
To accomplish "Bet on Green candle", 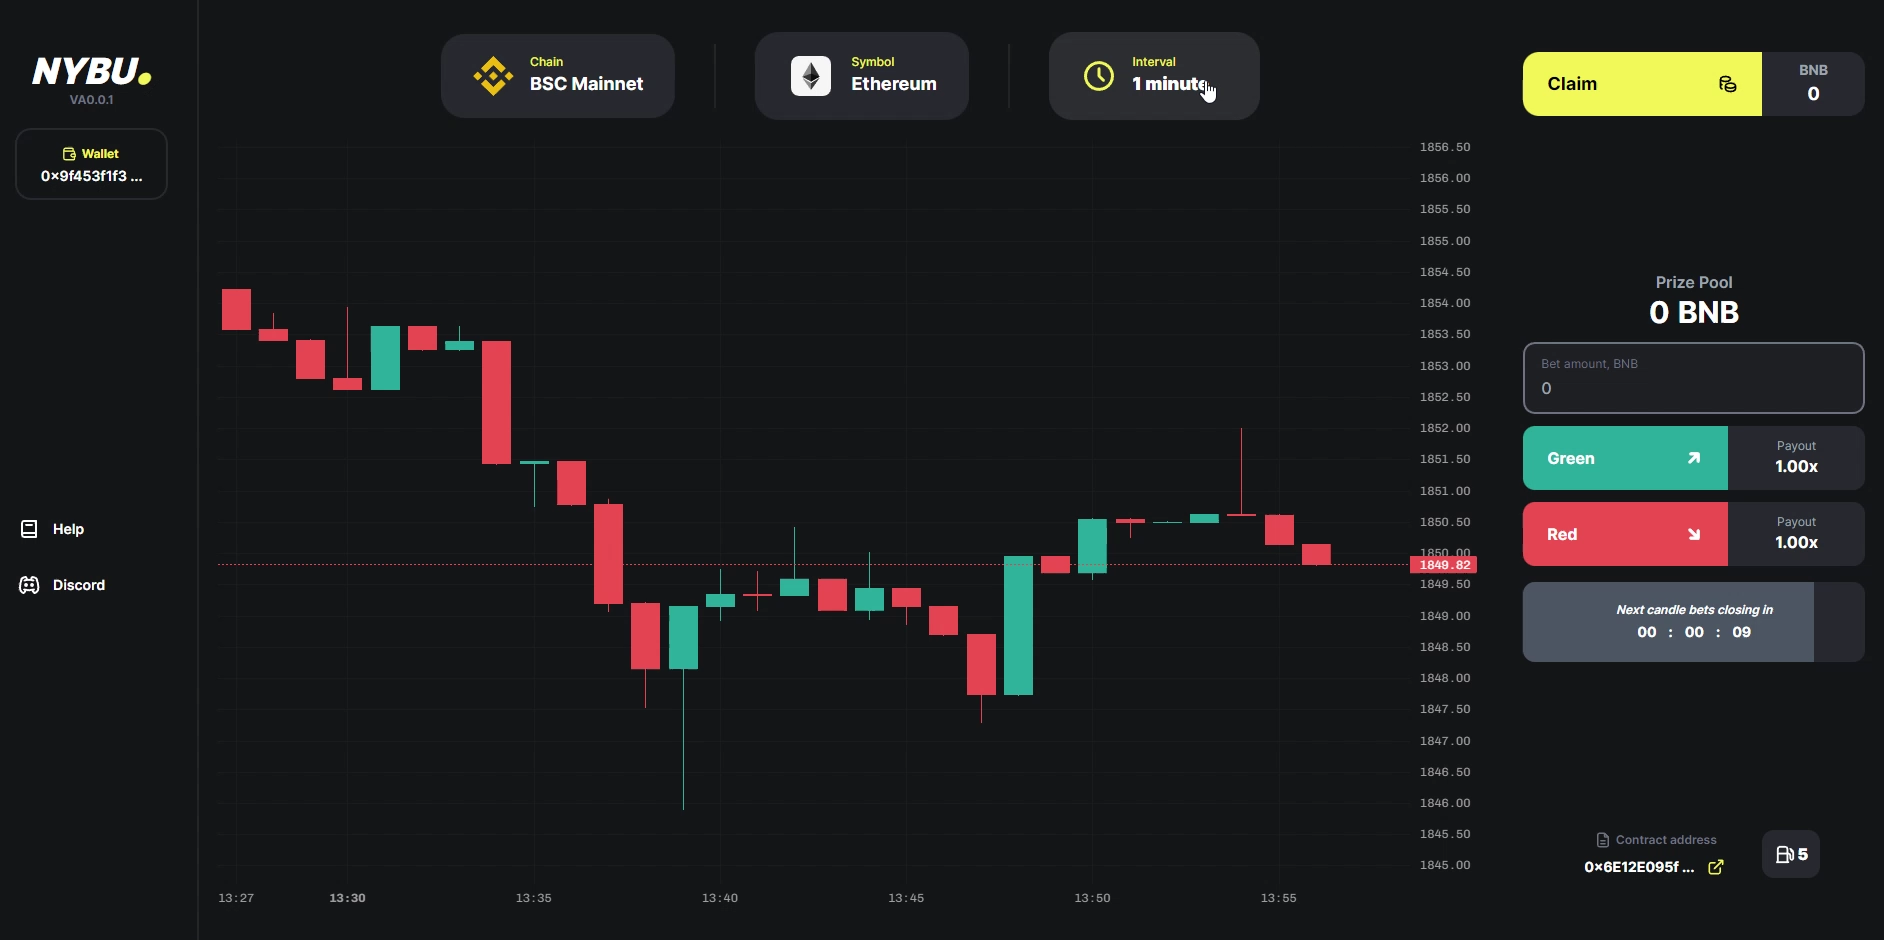I will [1625, 458].
